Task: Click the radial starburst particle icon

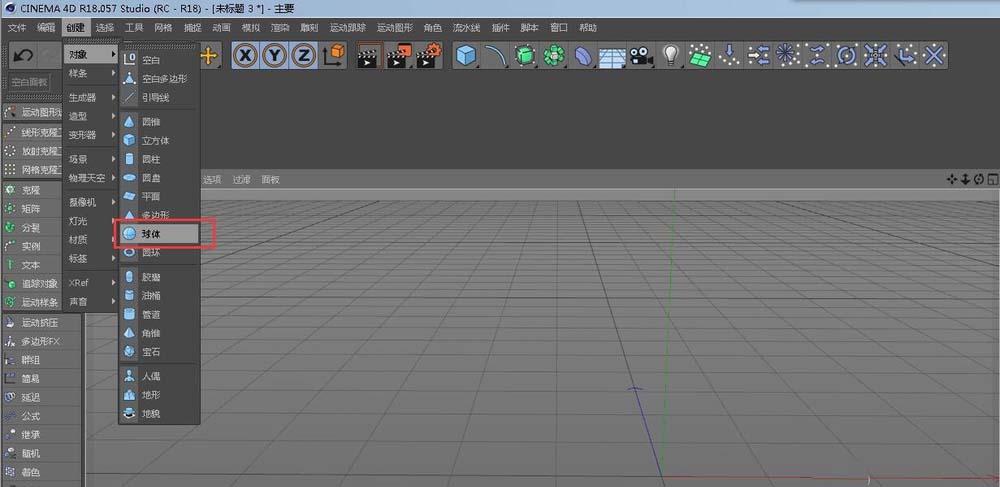Action: [788, 56]
